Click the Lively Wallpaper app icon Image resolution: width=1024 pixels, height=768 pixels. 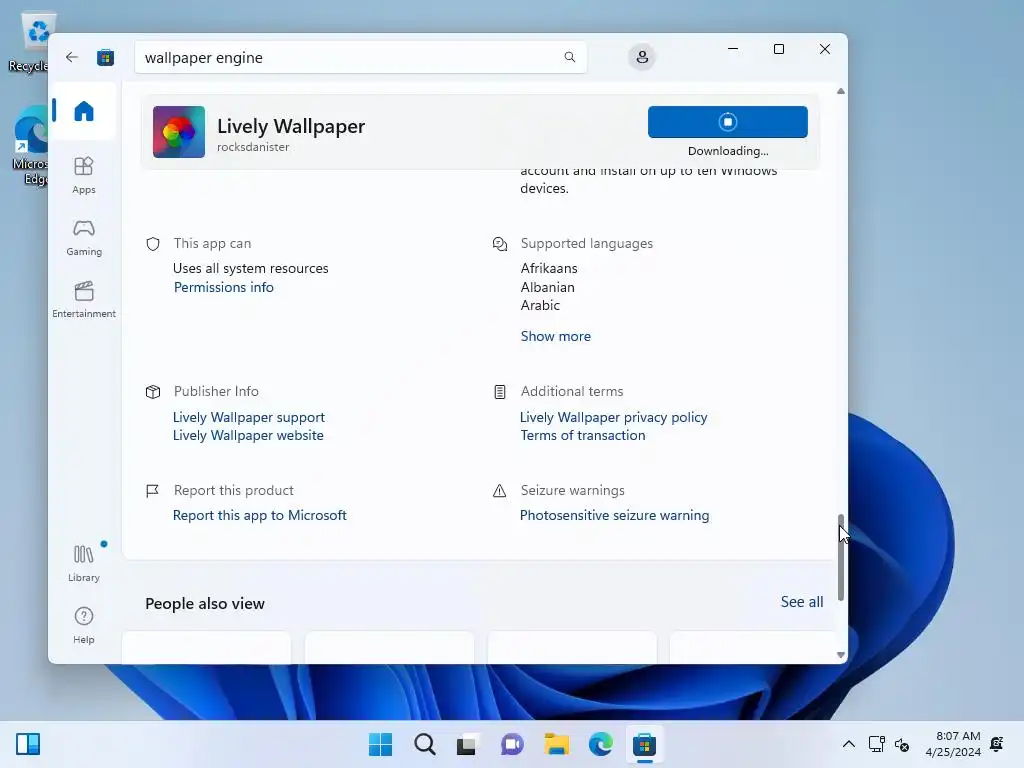pyautogui.click(x=179, y=132)
